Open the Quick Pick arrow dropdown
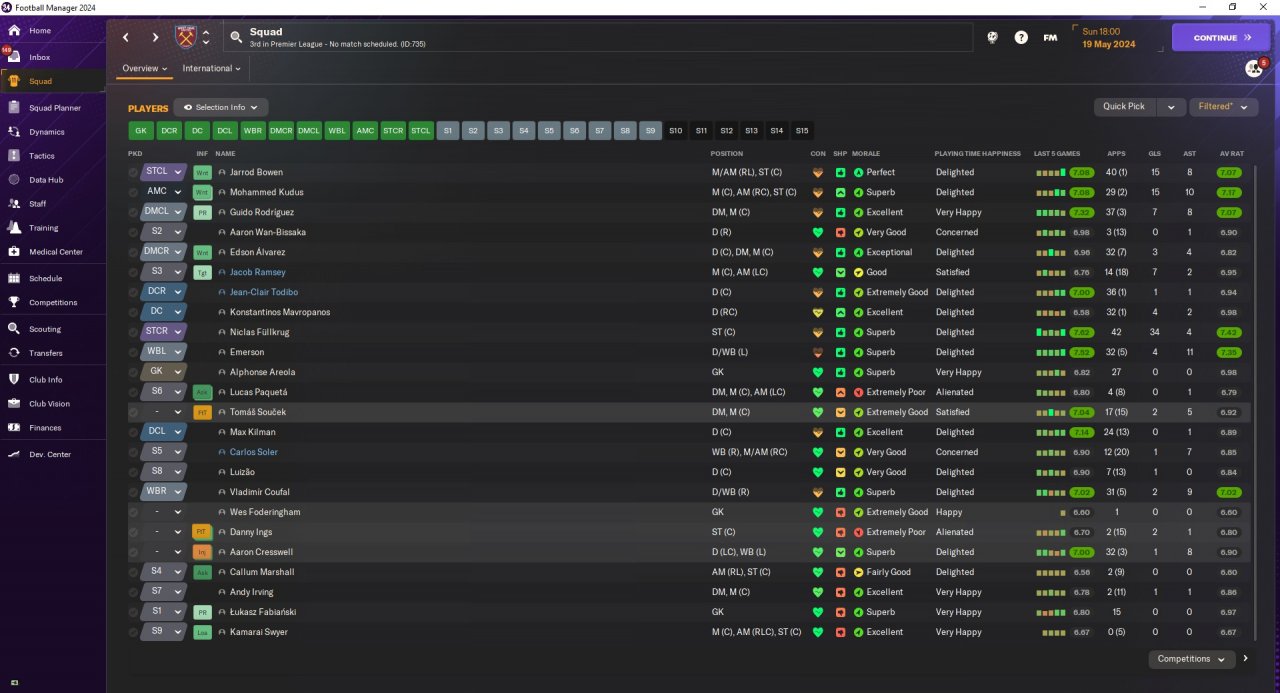The image size is (1280, 693). coord(1171,107)
